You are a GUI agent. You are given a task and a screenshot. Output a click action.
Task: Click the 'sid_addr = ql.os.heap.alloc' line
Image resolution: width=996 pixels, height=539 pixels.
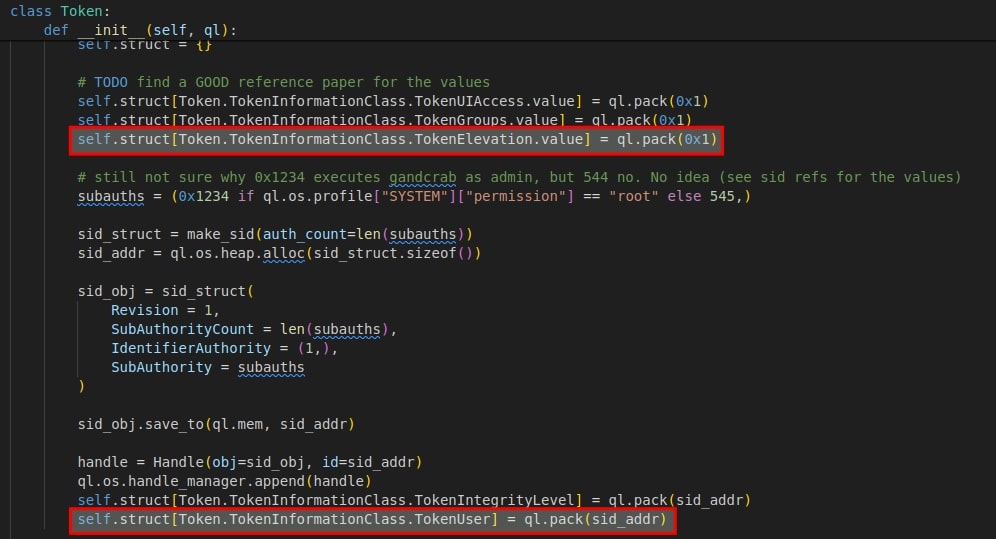pyautogui.click(x=279, y=253)
